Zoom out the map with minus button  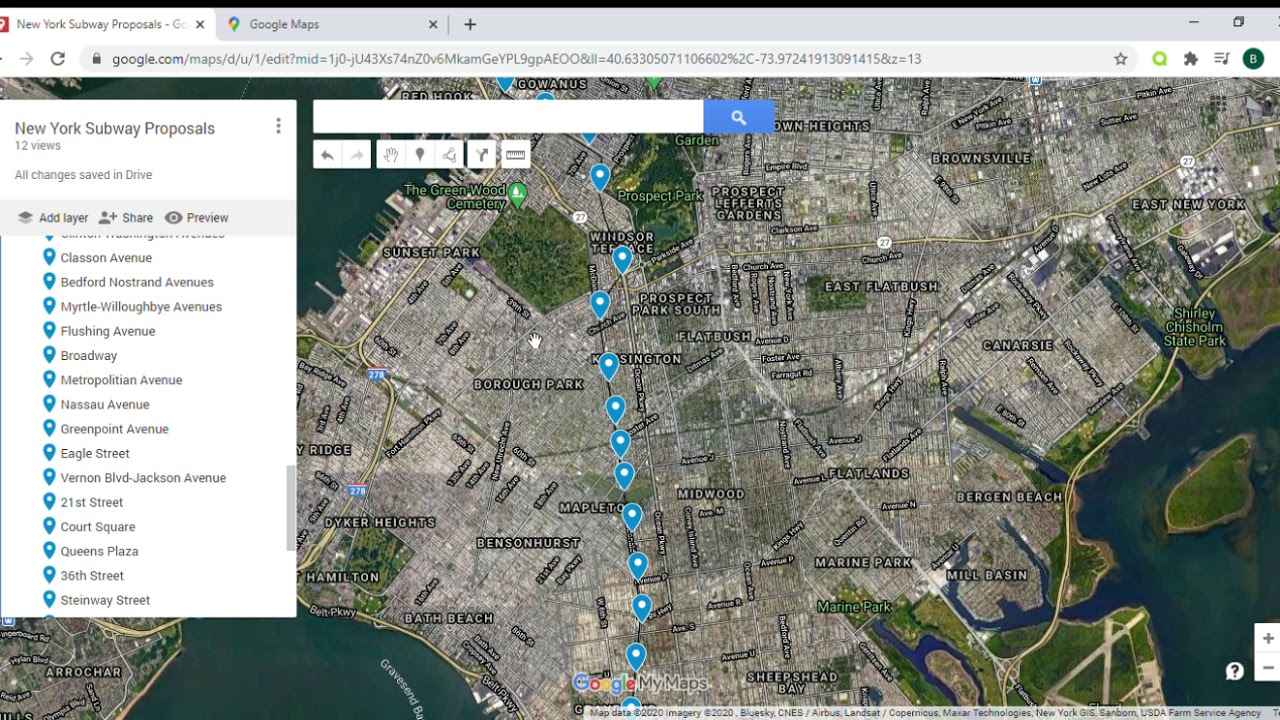(x=1268, y=667)
